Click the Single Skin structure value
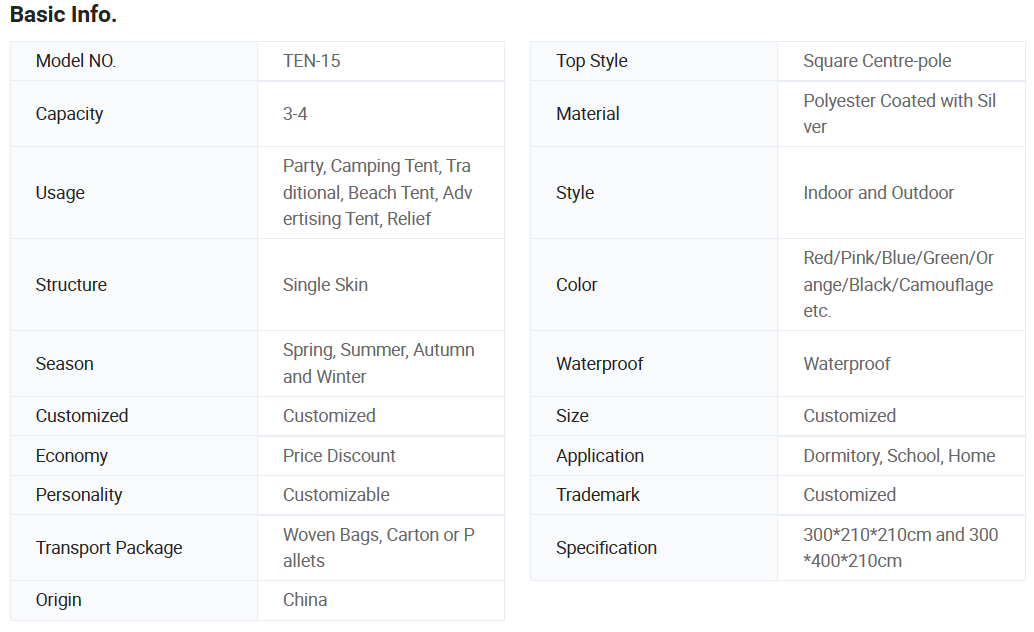The height and width of the screenshot is (632, 1034). (325, 285)
